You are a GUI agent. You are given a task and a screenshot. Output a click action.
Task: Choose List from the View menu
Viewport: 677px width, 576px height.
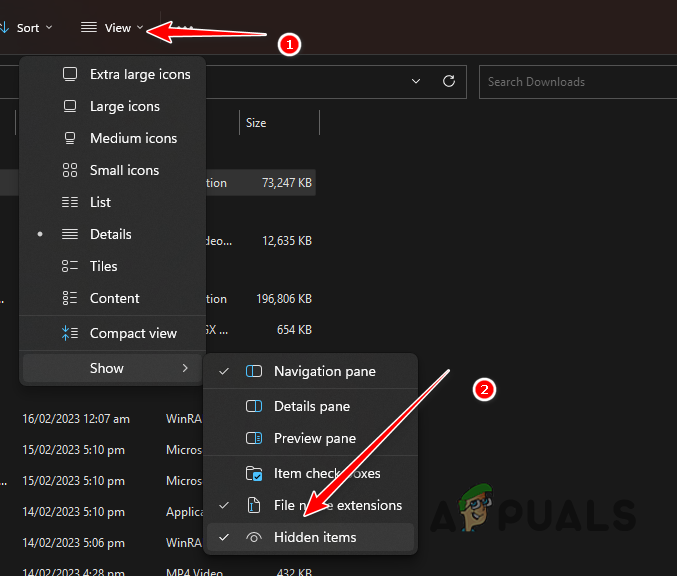(112, 202)
